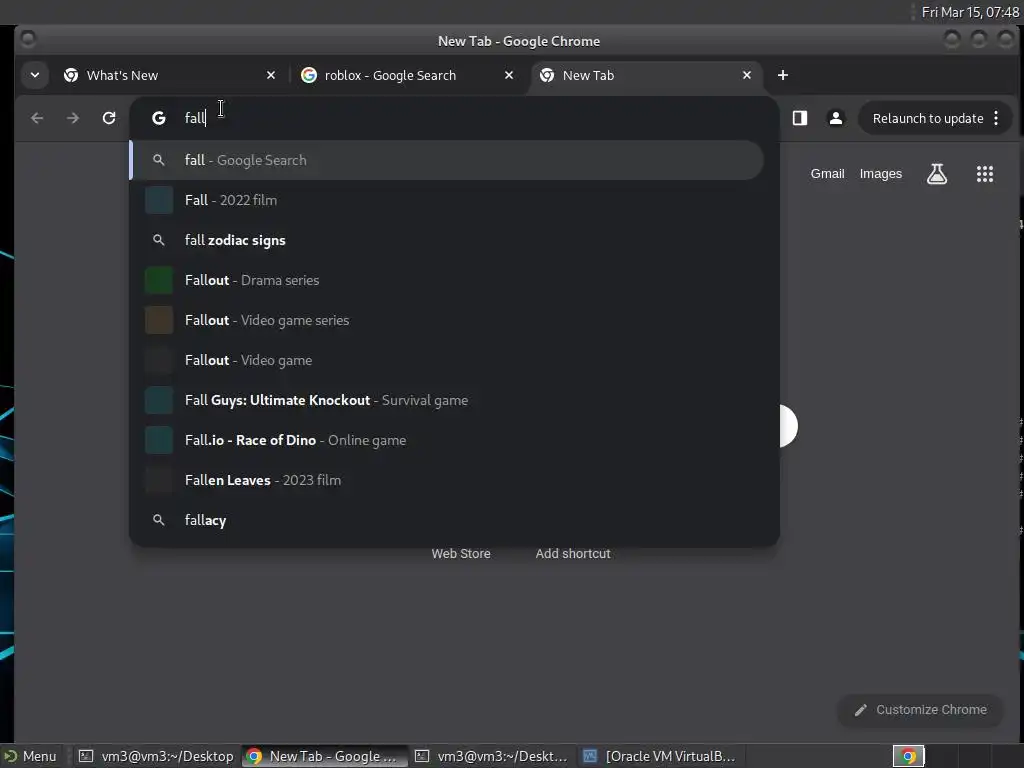
Task: Select 'Fall.io - Race of Dino' suggestion
Action: click(x=447, y=440)
